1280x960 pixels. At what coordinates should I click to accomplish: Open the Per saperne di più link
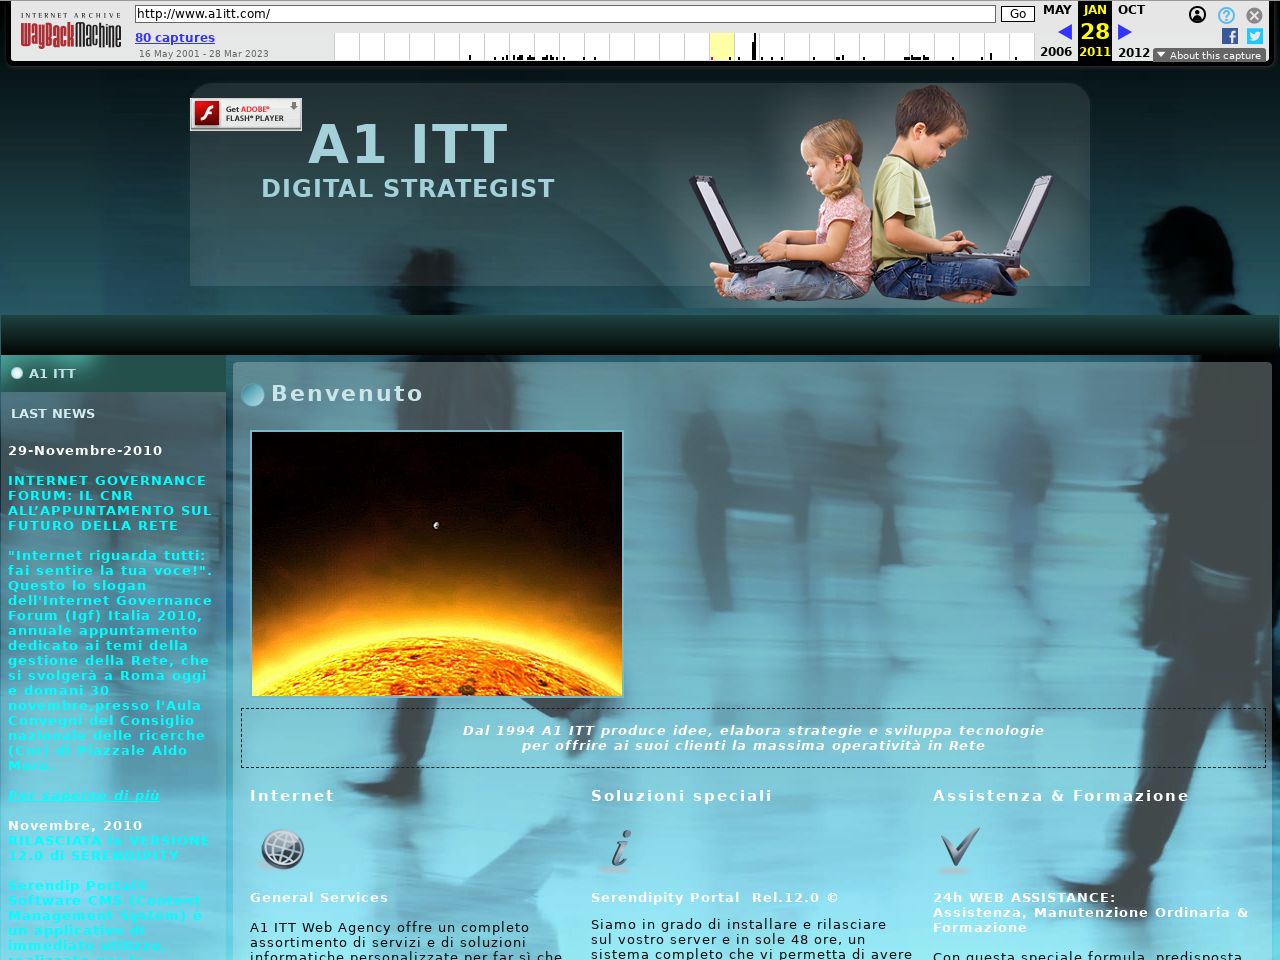pyautogui.click(x=84, y=796)
